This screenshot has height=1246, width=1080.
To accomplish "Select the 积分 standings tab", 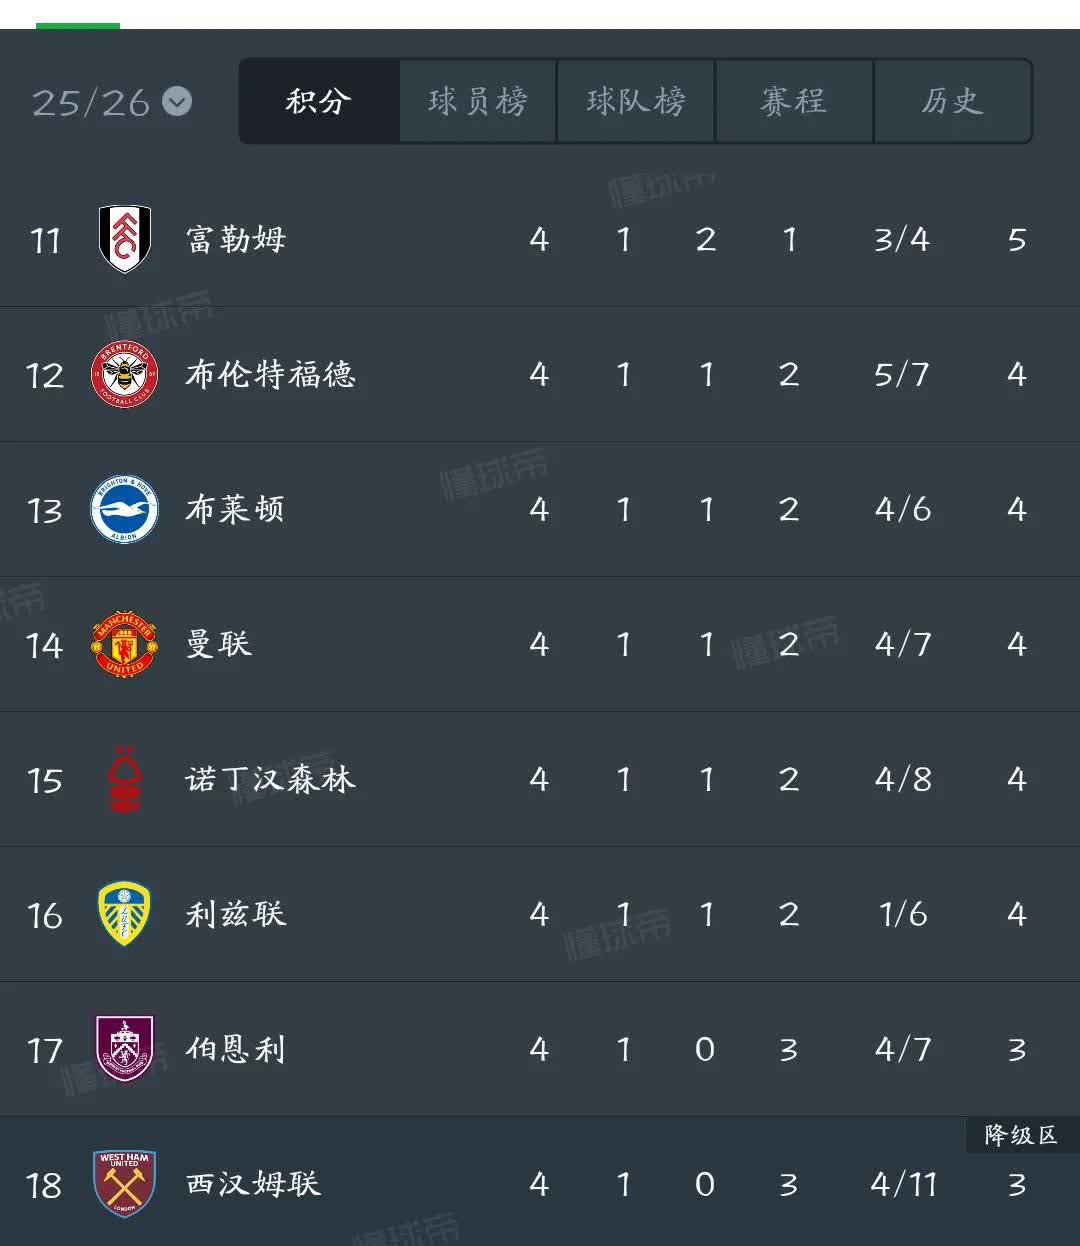I will coord(319,101).
